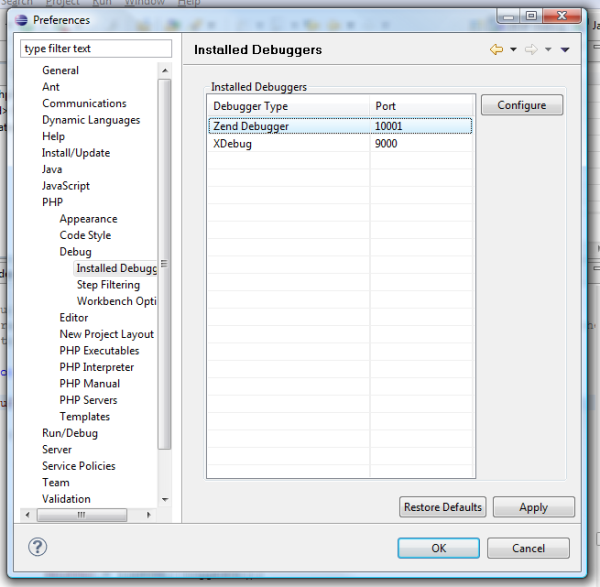Click the Configure button

(522, 105)
